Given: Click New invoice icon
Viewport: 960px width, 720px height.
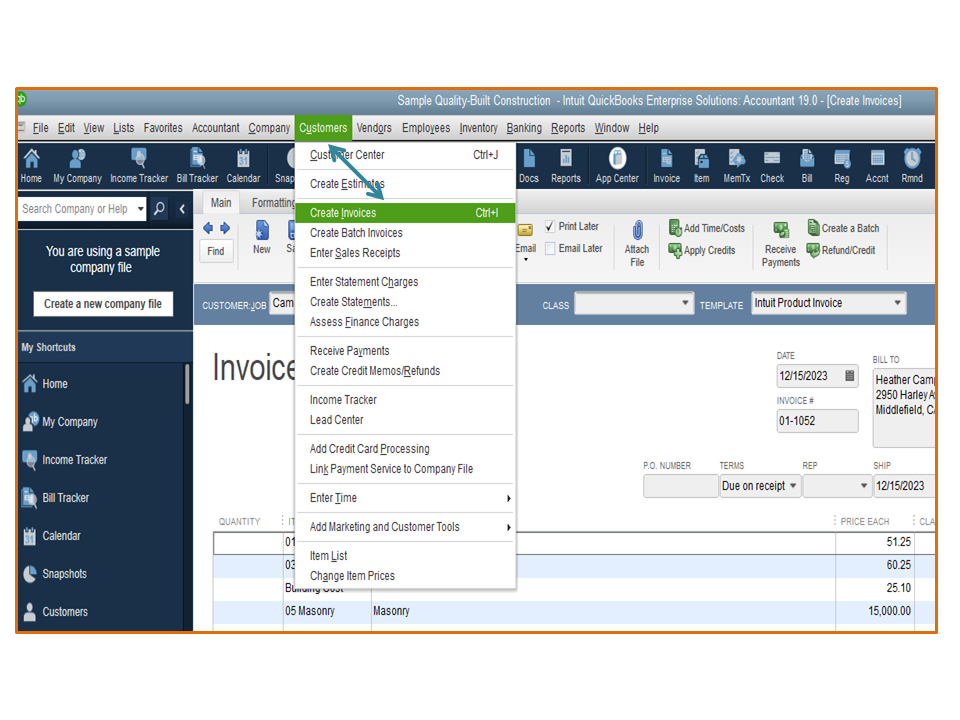Looking at the screenshot, I should pos(261,238).
